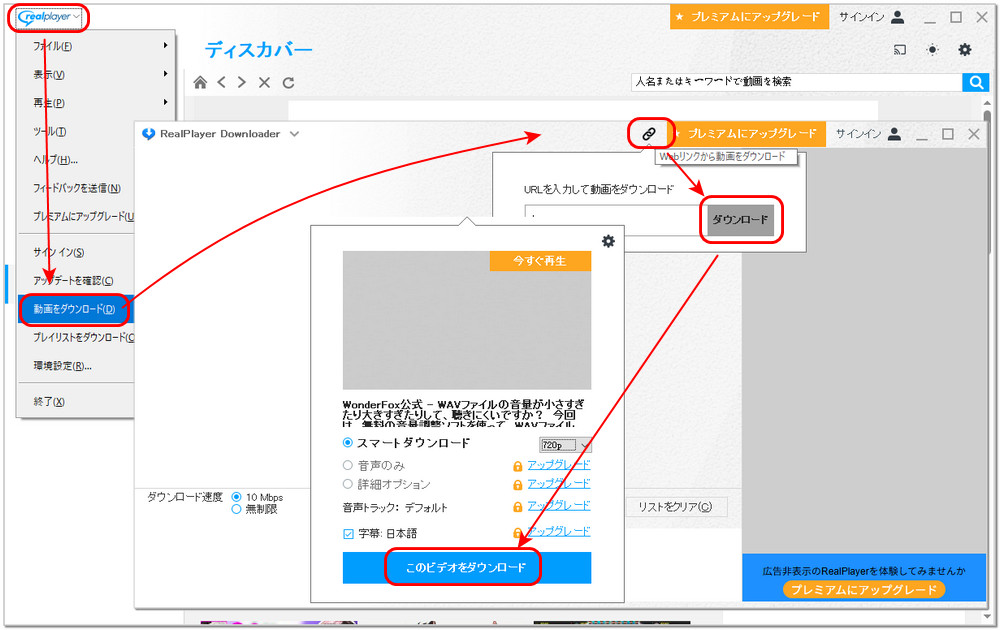
Task: Navigate back with left arrow icon
Action: coord(221,82)
